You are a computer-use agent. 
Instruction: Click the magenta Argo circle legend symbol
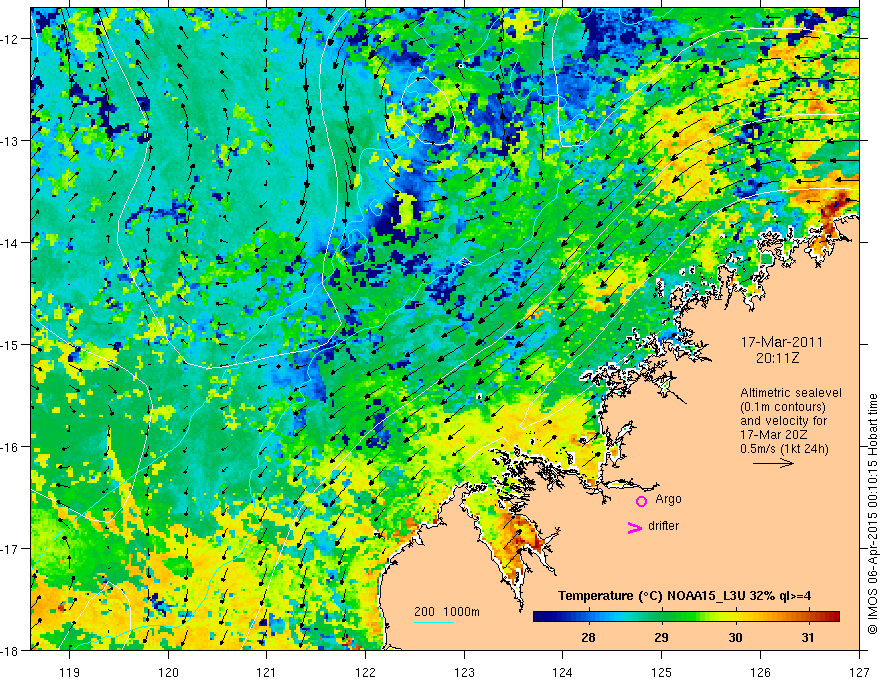point(641,501)
